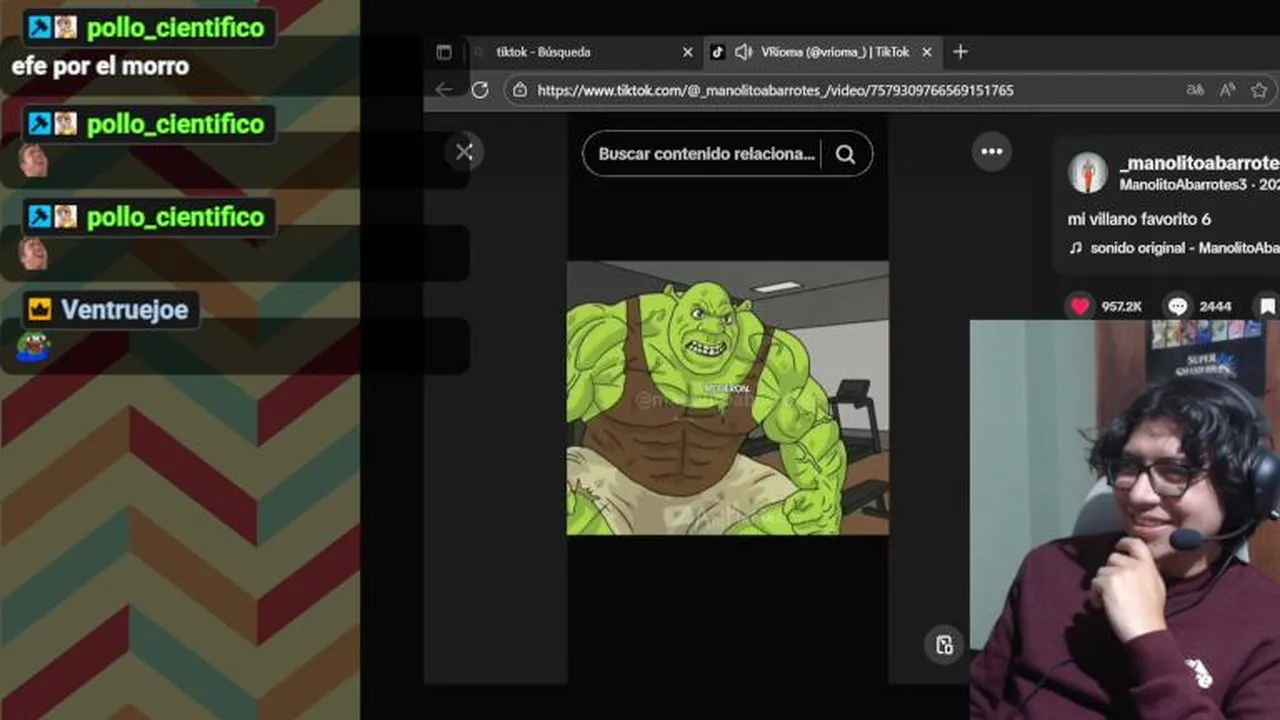
Task: Click the Ventruejoe chat username
Action: tap(125, 310)
